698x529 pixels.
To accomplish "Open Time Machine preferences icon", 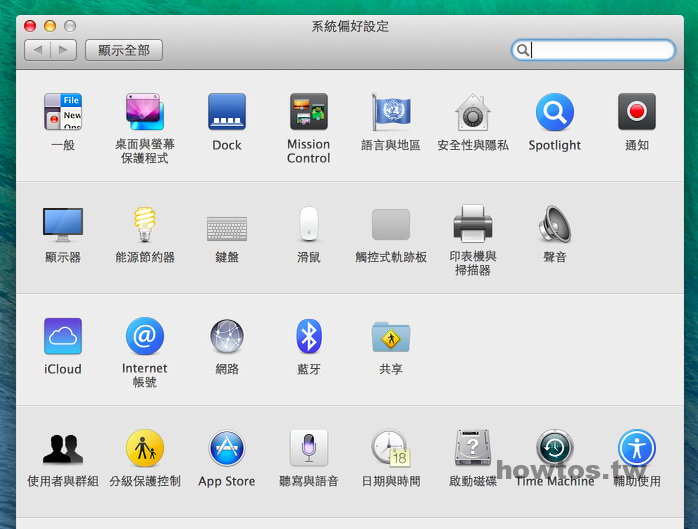I will coord(555,448).
